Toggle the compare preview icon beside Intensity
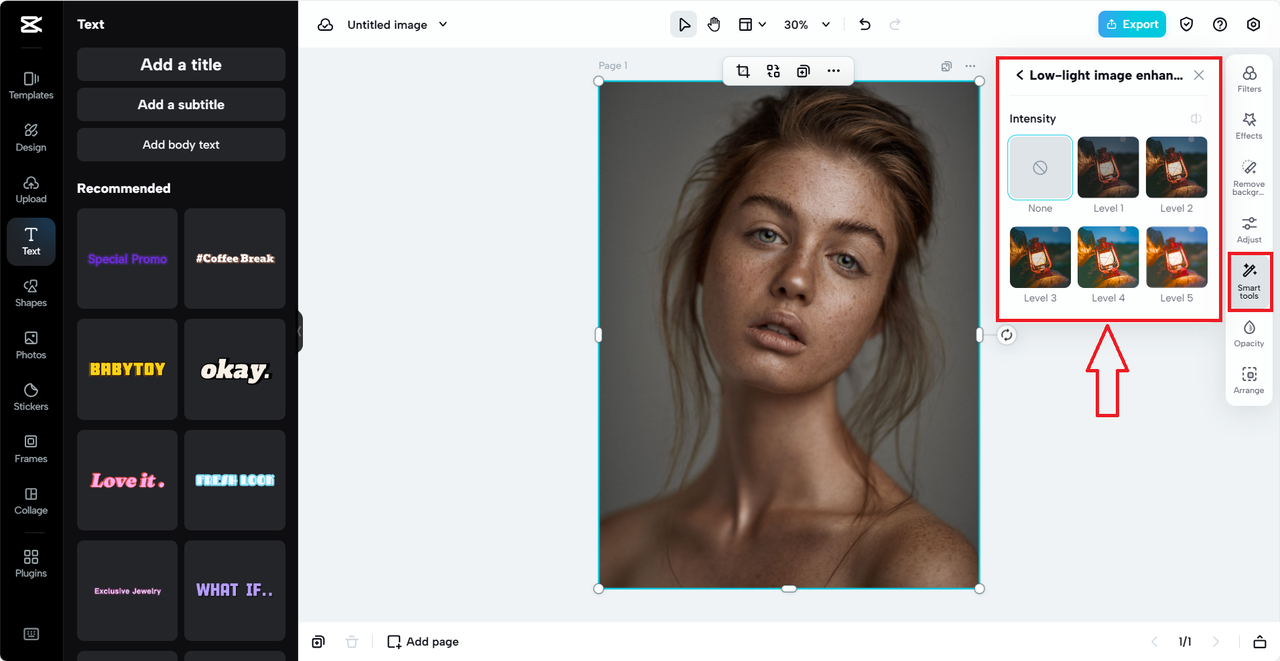Screen dimensions: 1280x661 point(1196,119)
